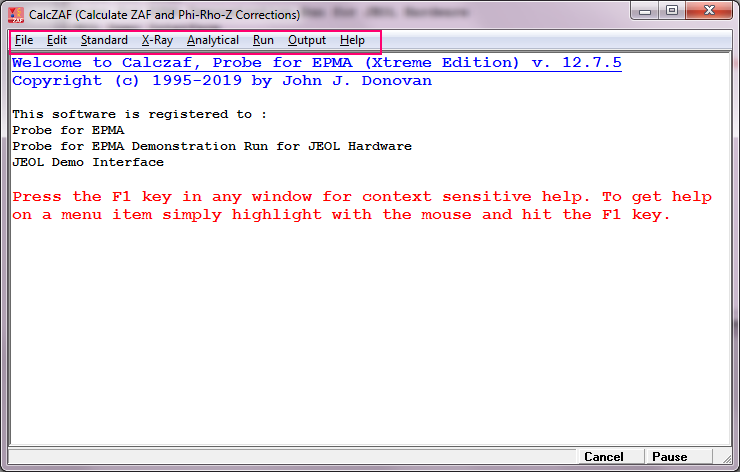740x472 pixels.
Task: Maximize the CalcZAF window
Action: click(x=671, y=11)
